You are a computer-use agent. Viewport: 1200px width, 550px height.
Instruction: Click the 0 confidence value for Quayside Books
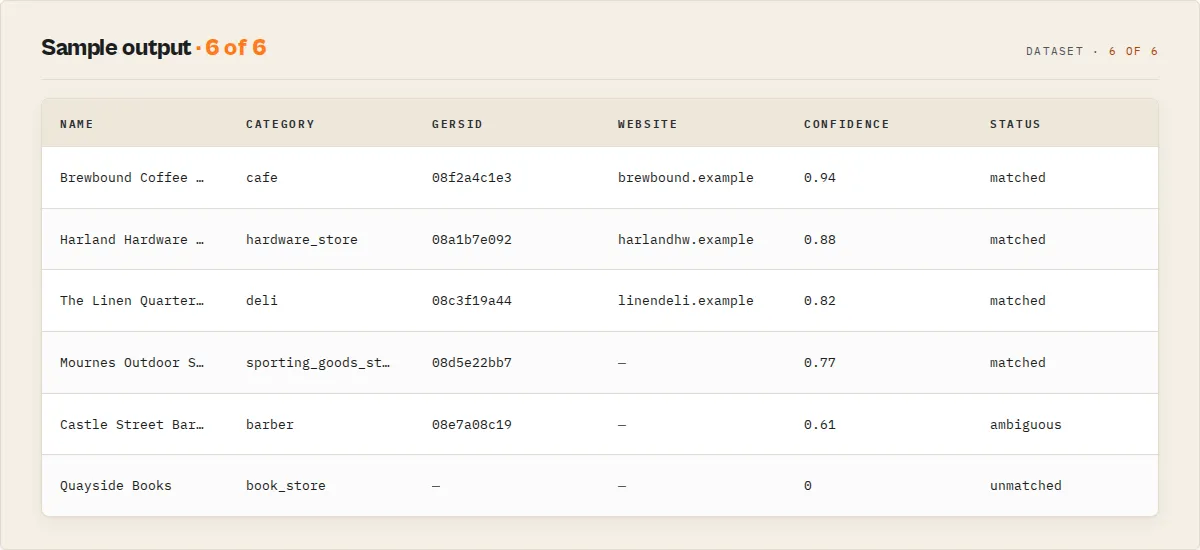point(808,486)
